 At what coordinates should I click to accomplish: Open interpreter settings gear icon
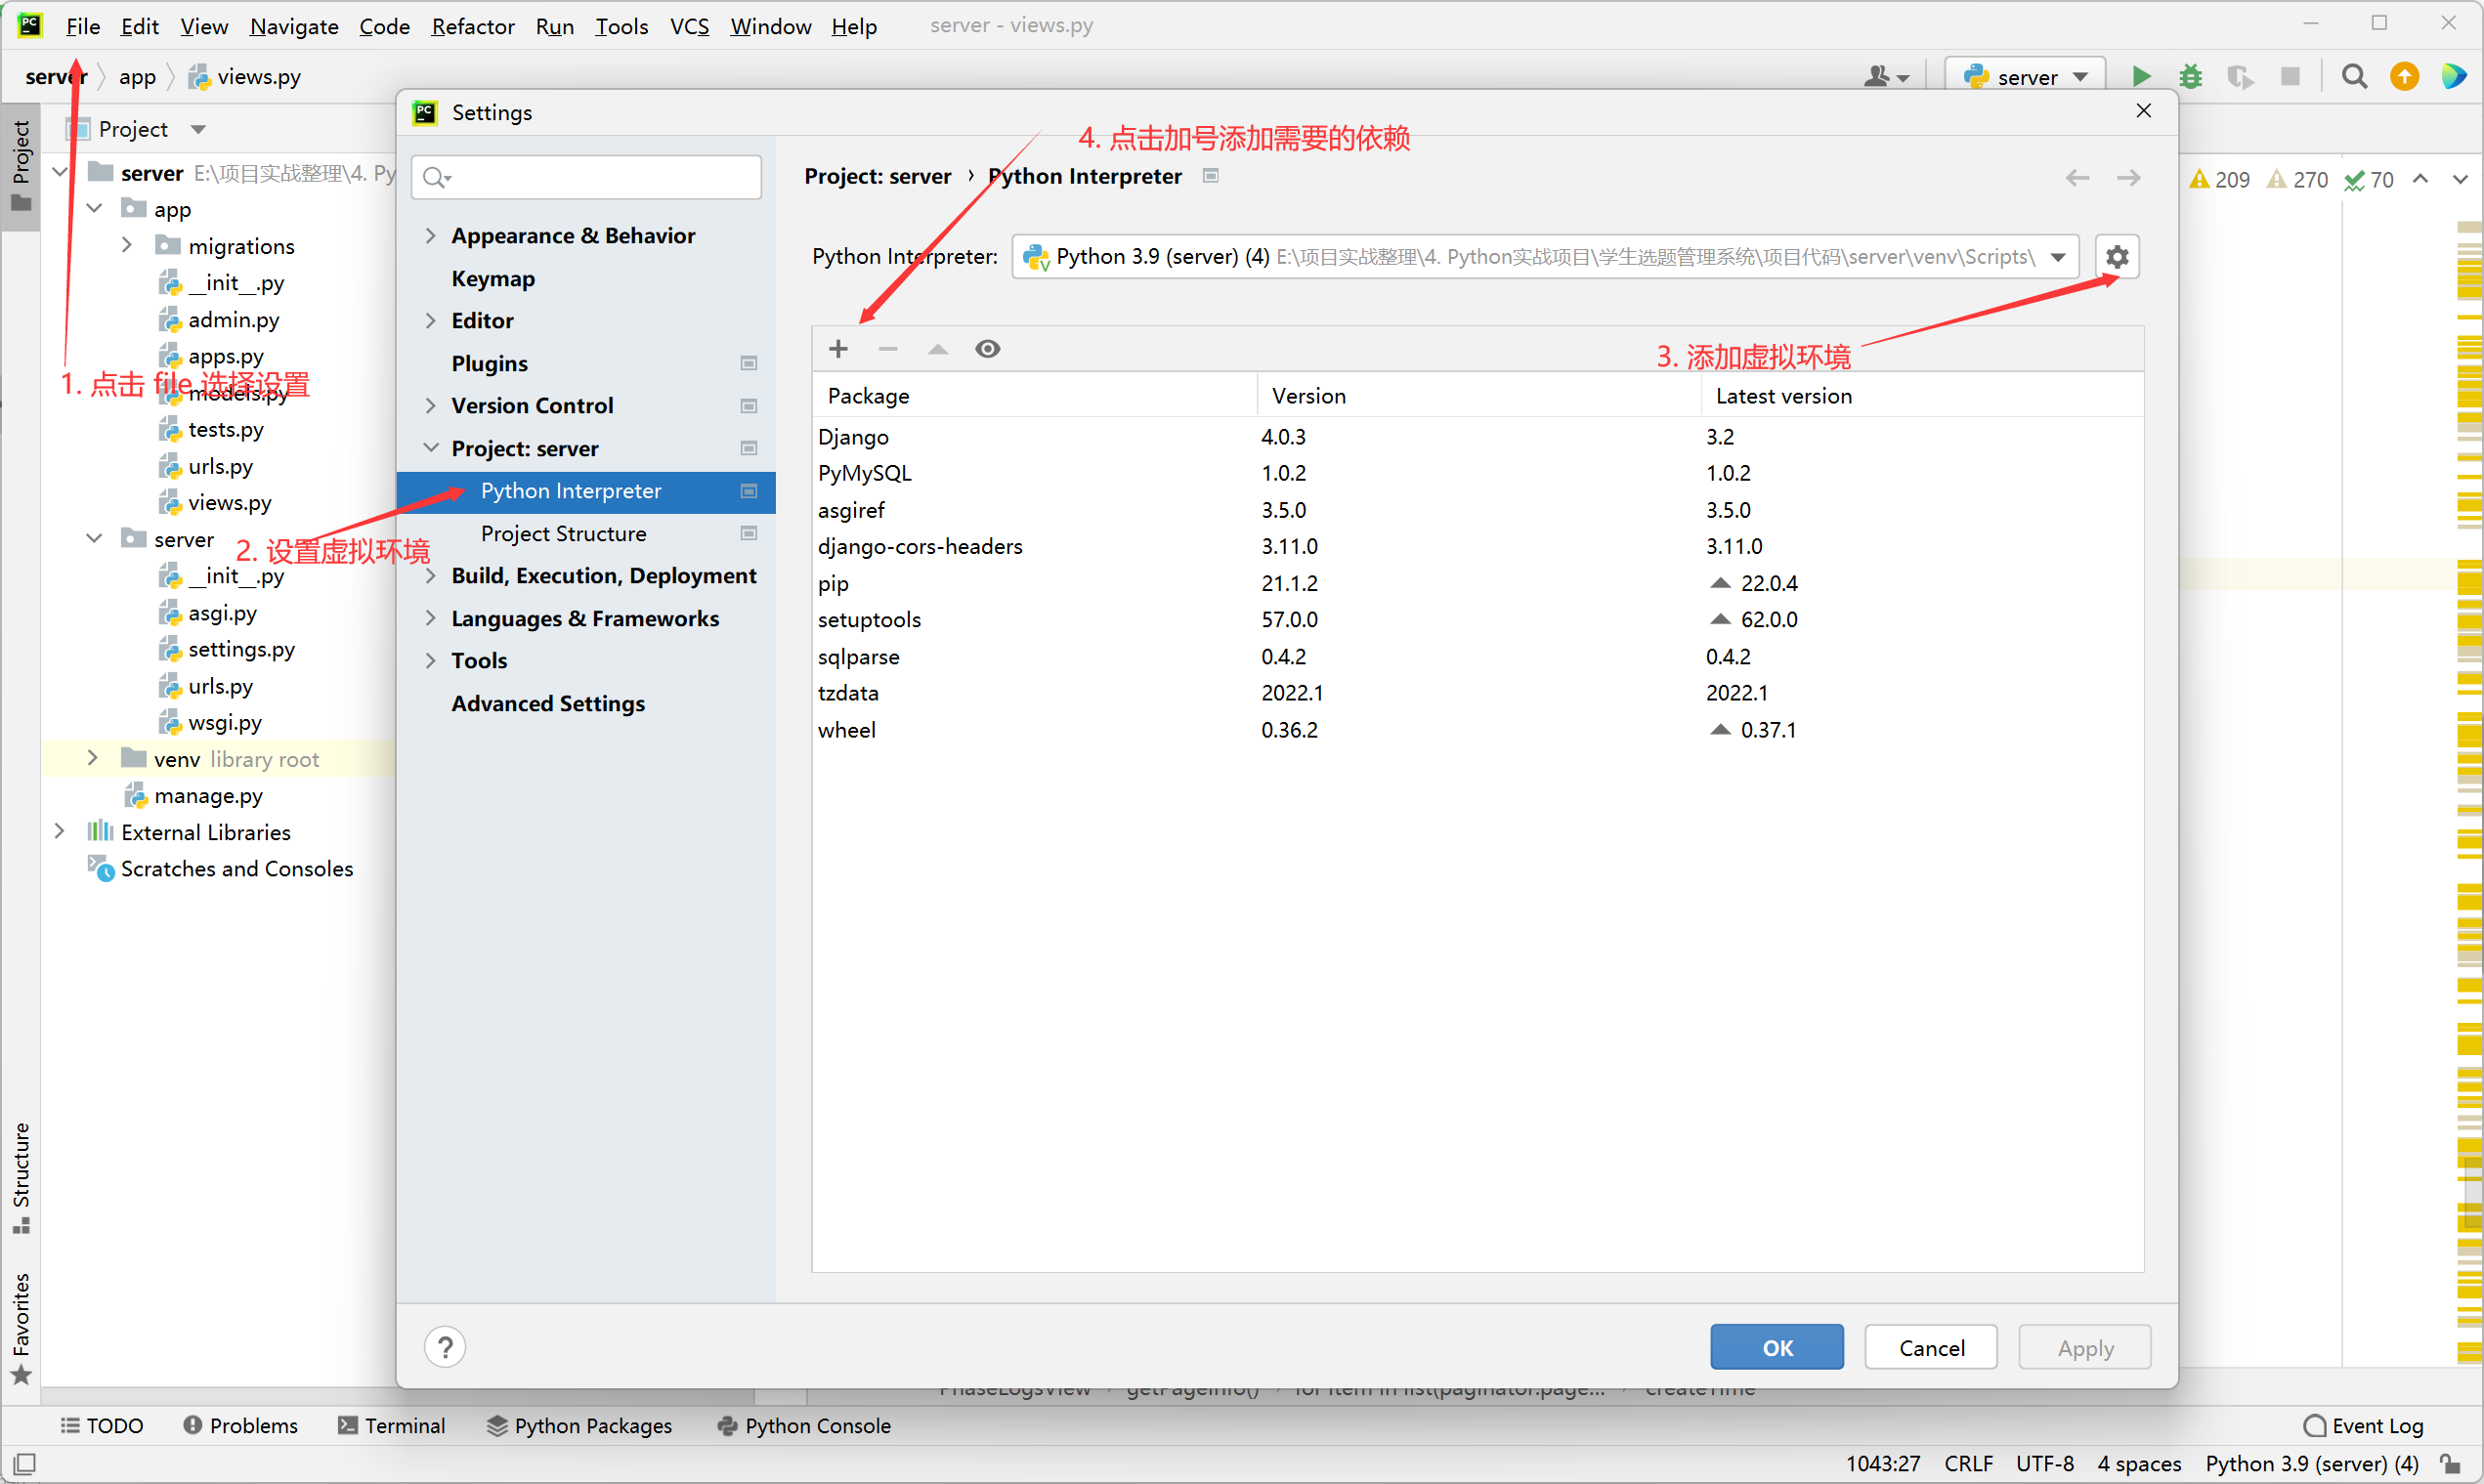2116,257
